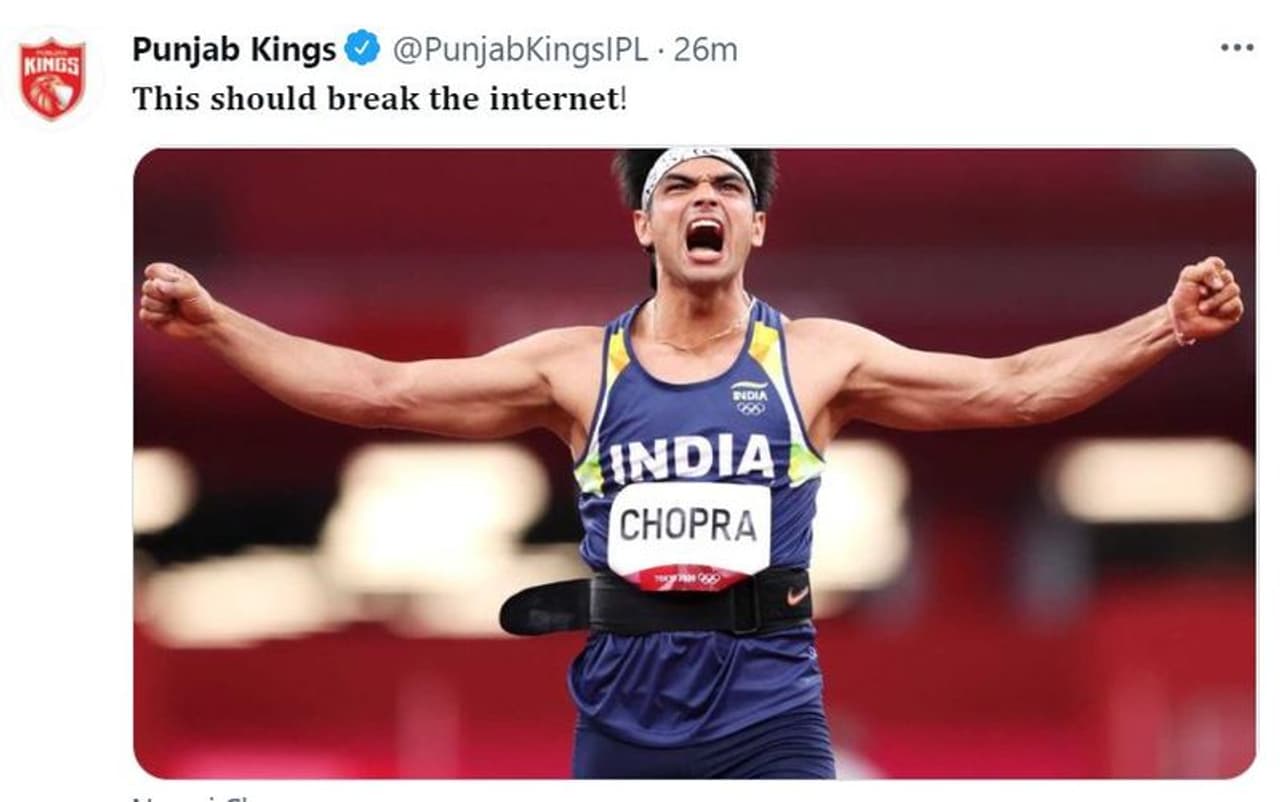Click the blue verified badge

[362, 48]
